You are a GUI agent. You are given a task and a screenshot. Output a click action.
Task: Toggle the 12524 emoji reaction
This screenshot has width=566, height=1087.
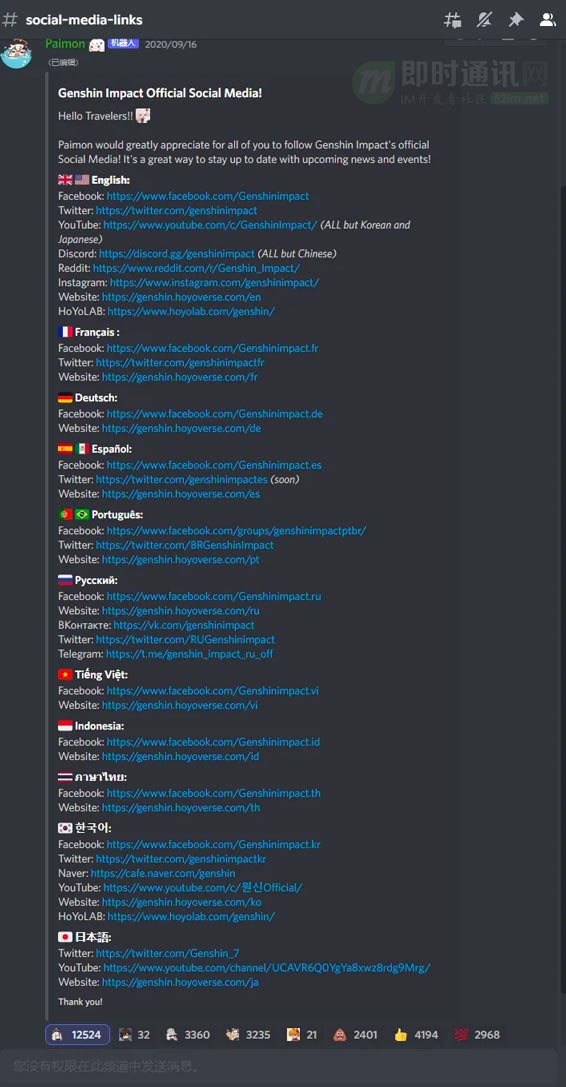(x=78, y=1034)
